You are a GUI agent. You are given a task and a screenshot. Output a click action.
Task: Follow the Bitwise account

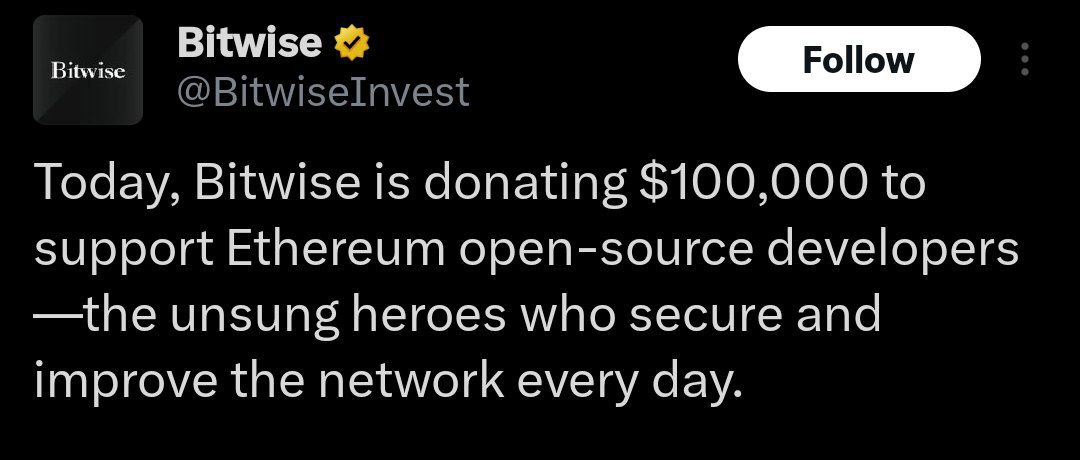click(859, 59)
